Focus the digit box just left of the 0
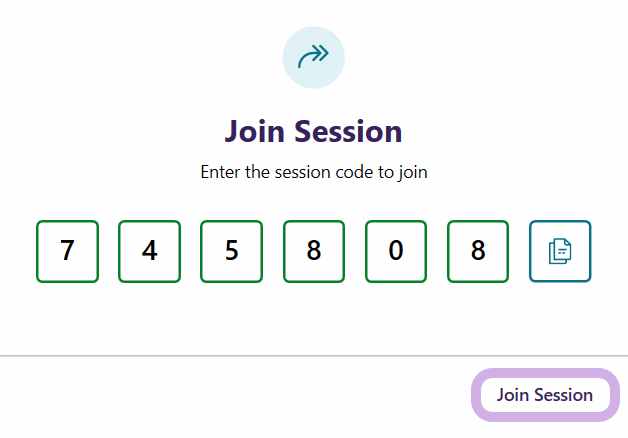Image resolution: width=628 pixels, height=438 pixels. pos(314,251)
